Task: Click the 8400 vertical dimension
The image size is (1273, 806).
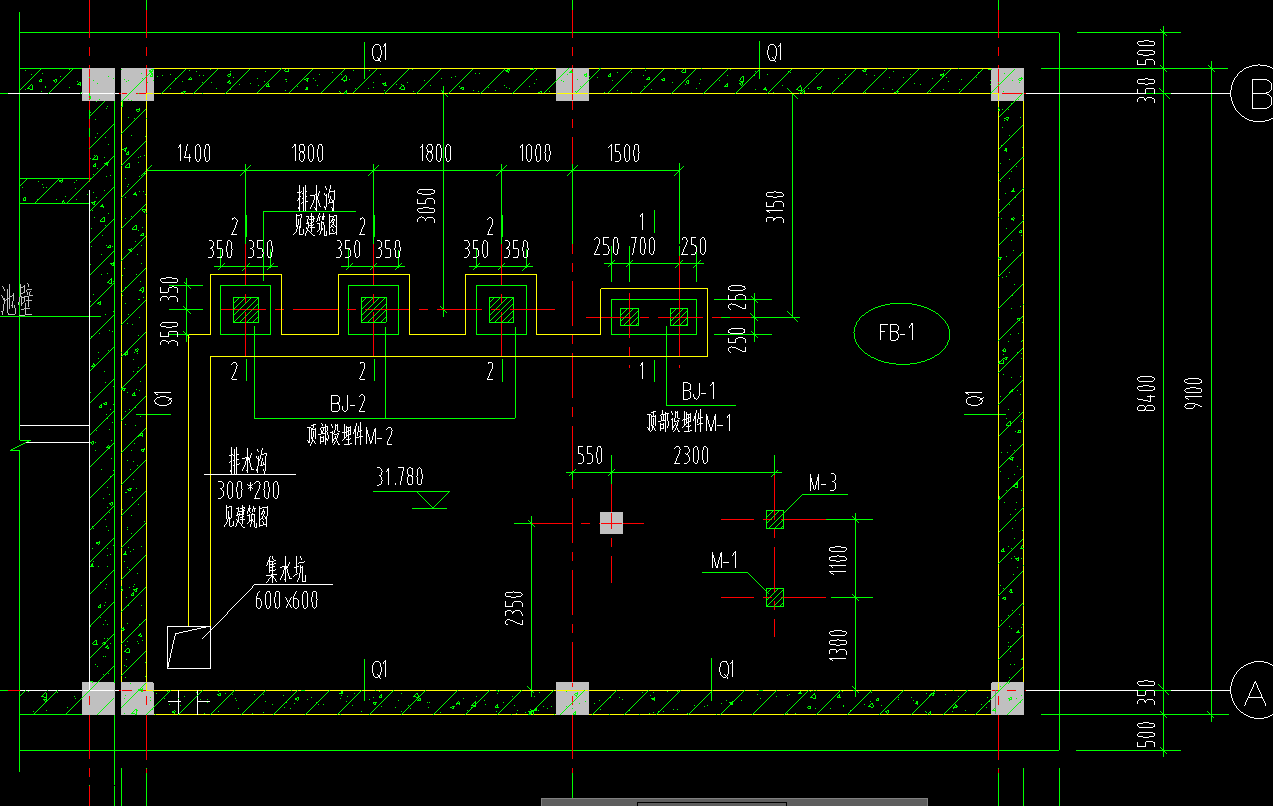Action: pos(1147,393)
